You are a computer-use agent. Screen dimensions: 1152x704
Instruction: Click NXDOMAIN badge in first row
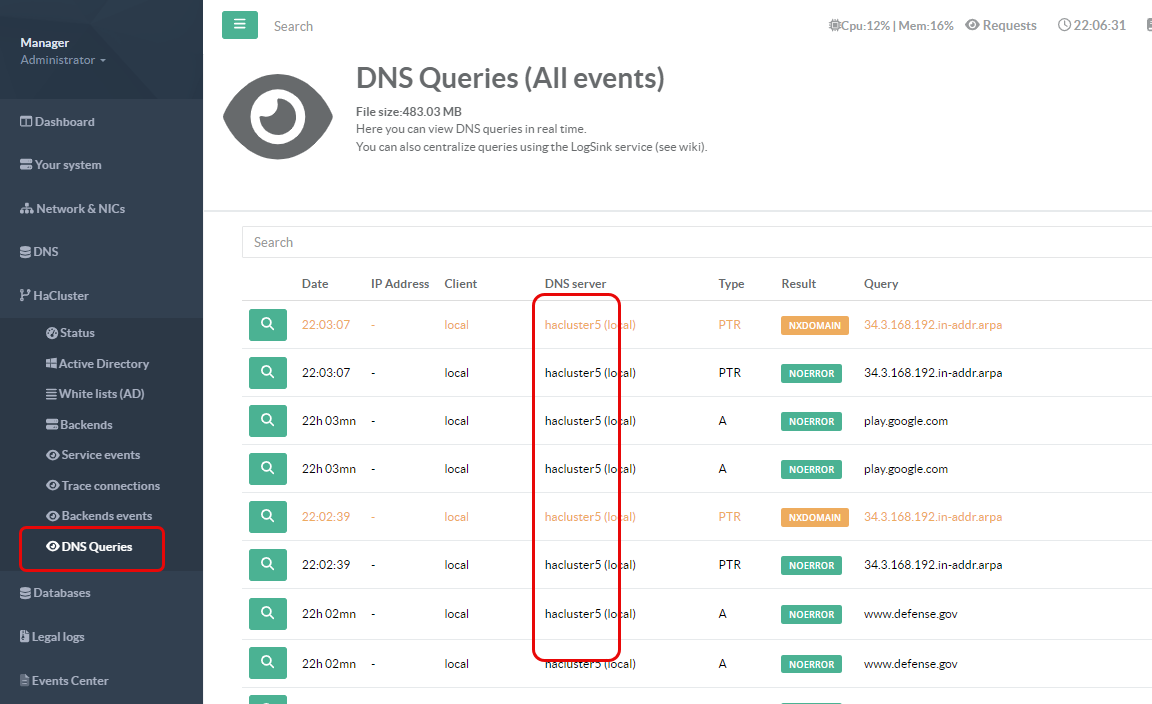tap(814, 325)
